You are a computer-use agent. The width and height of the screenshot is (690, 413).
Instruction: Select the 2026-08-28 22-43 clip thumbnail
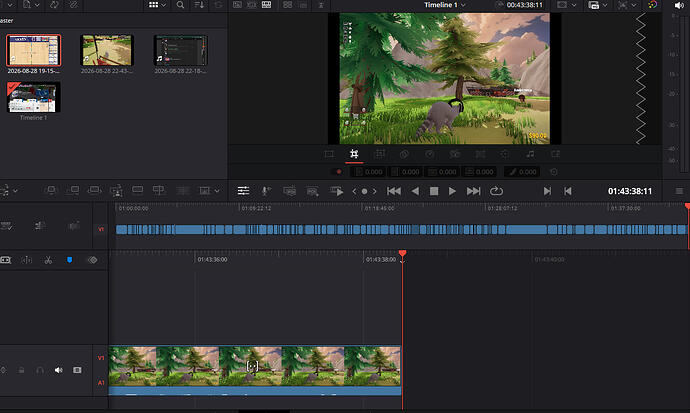coord(107,50)
